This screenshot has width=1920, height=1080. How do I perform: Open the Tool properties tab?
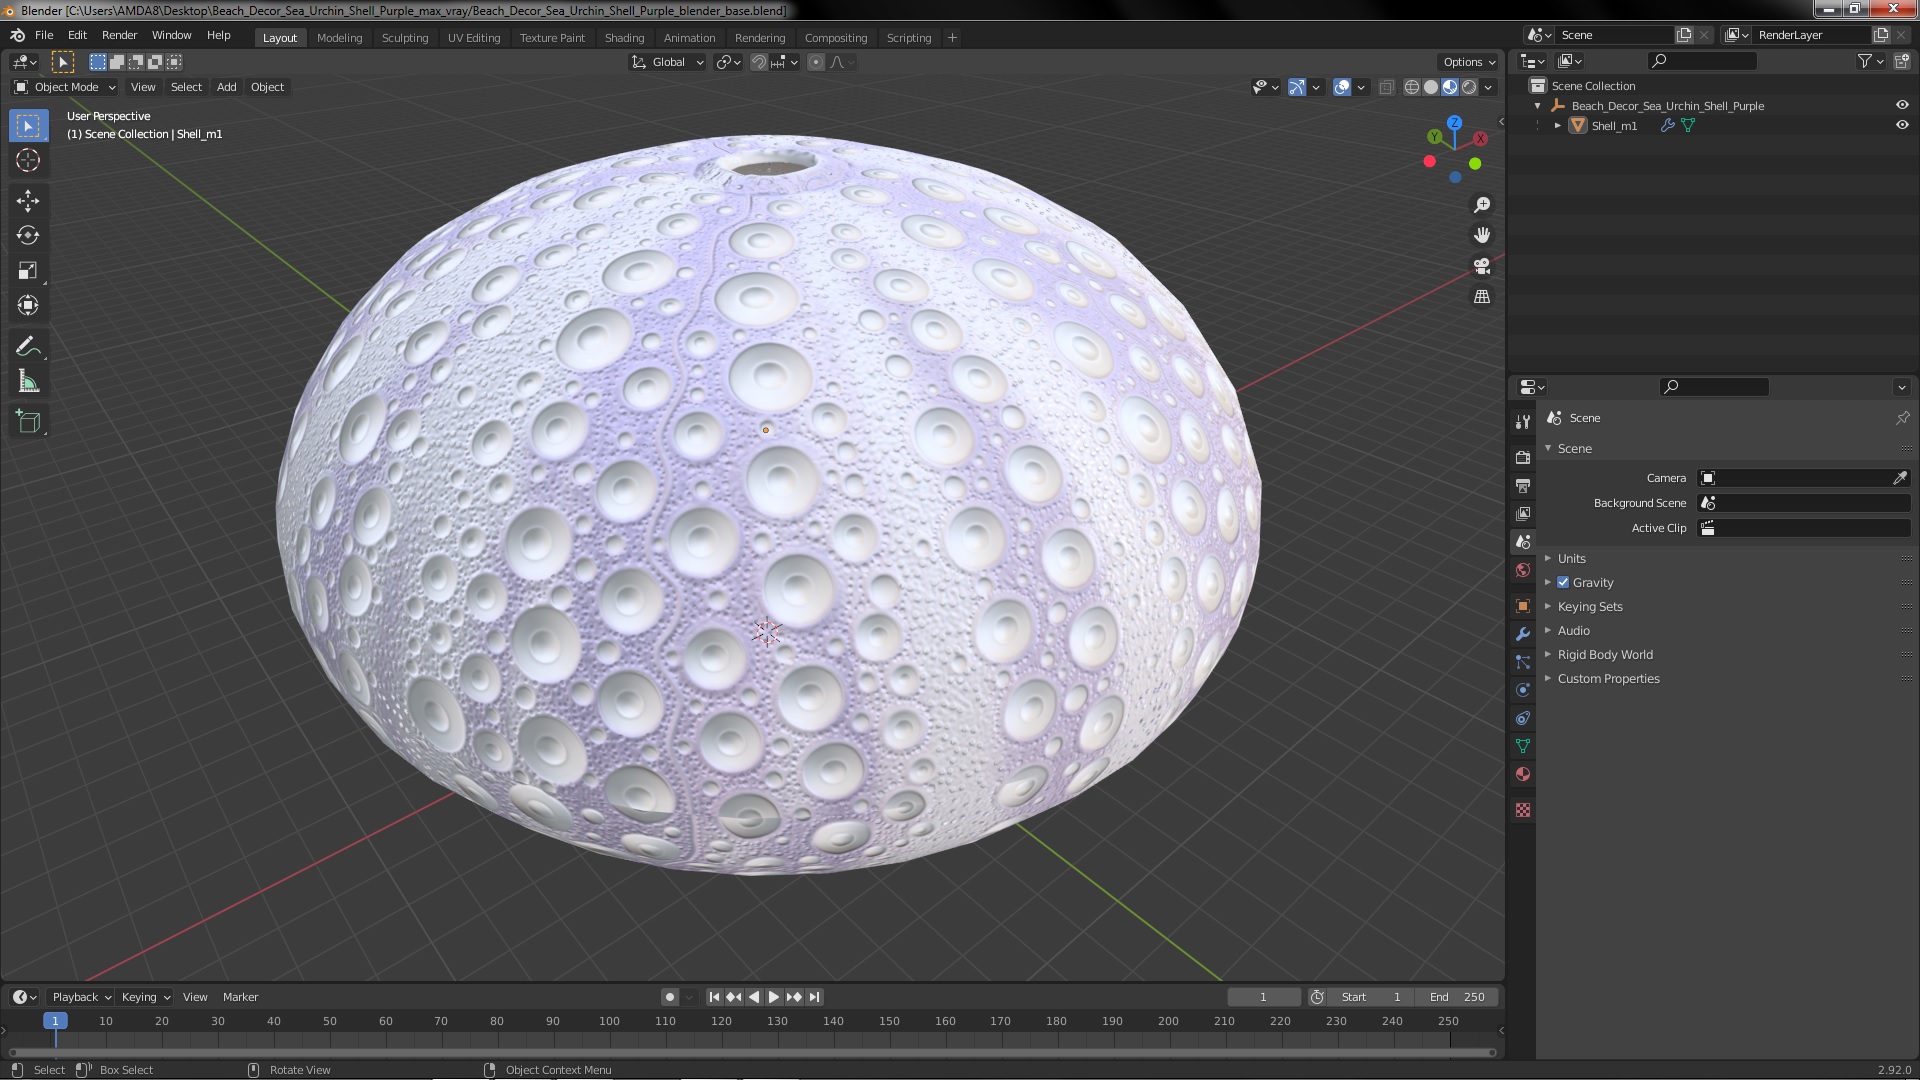coord(1523,422)
